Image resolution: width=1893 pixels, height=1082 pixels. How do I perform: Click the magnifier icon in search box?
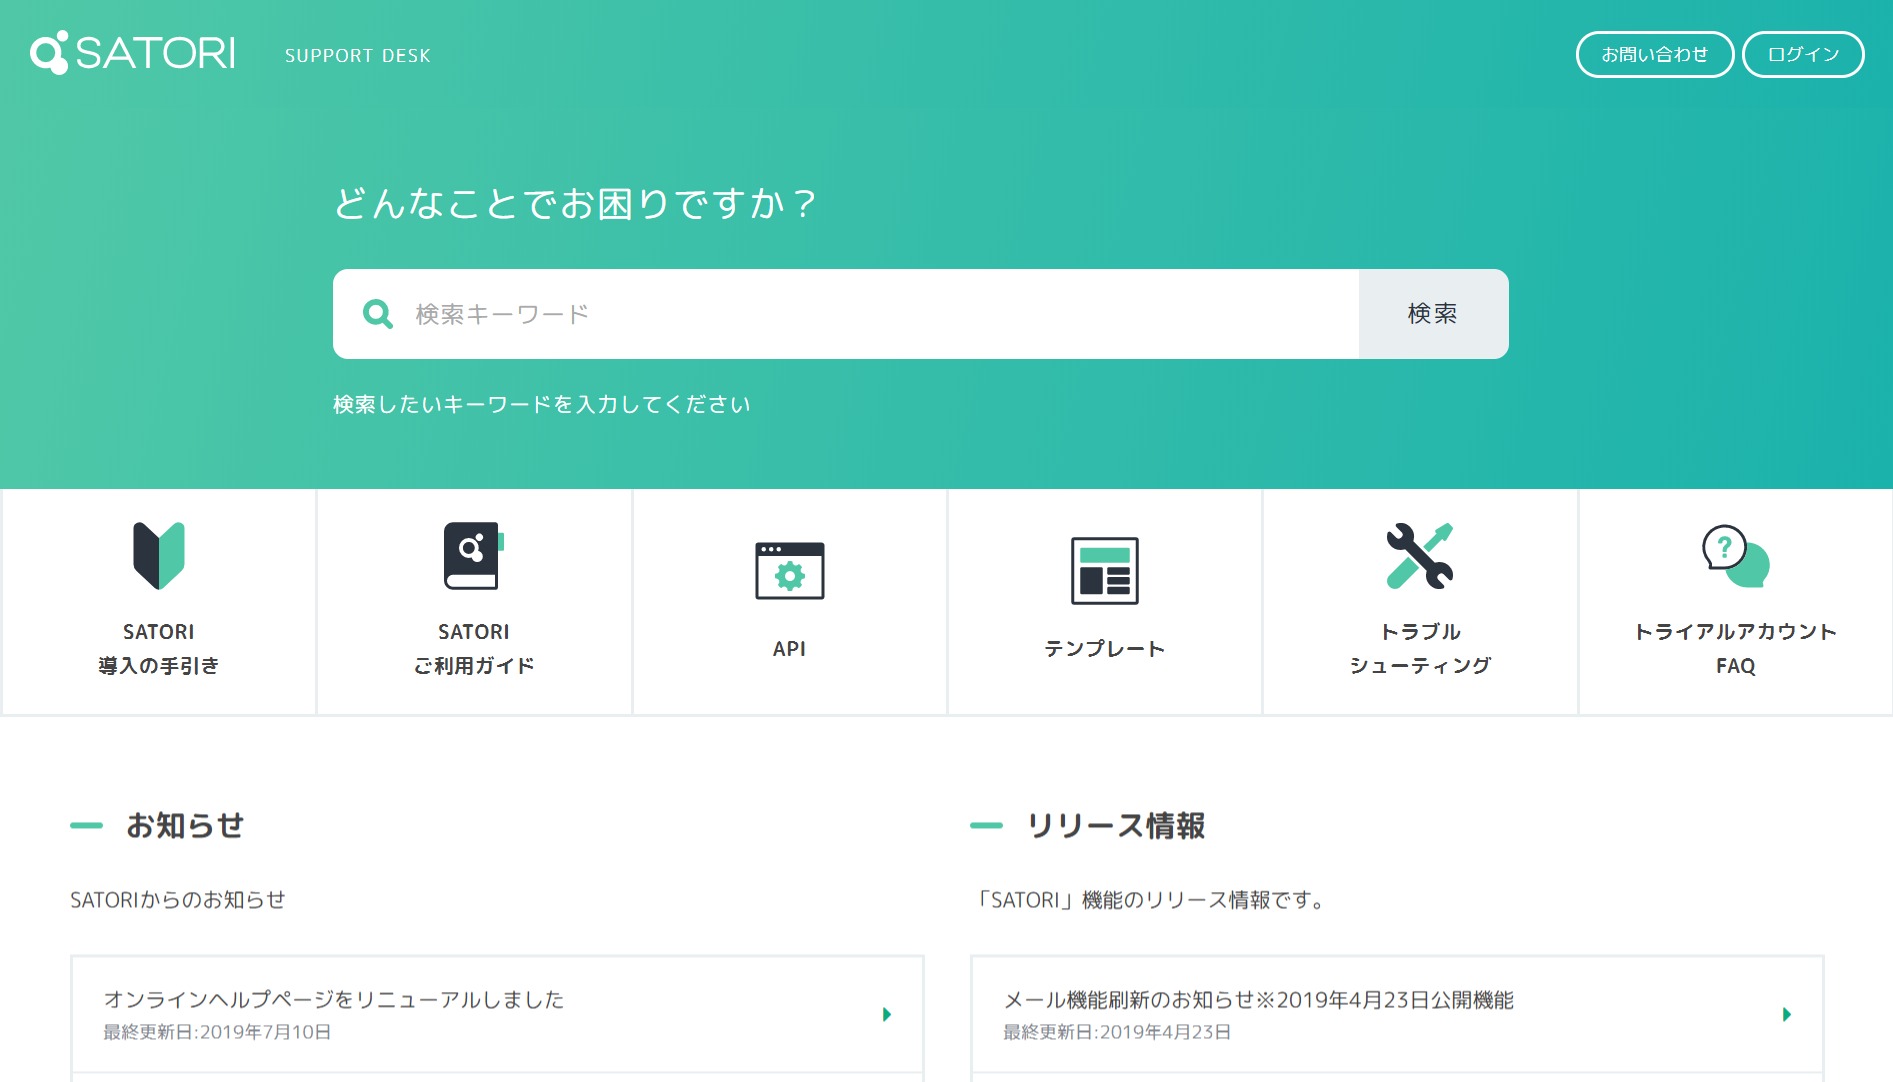(377, 314)
